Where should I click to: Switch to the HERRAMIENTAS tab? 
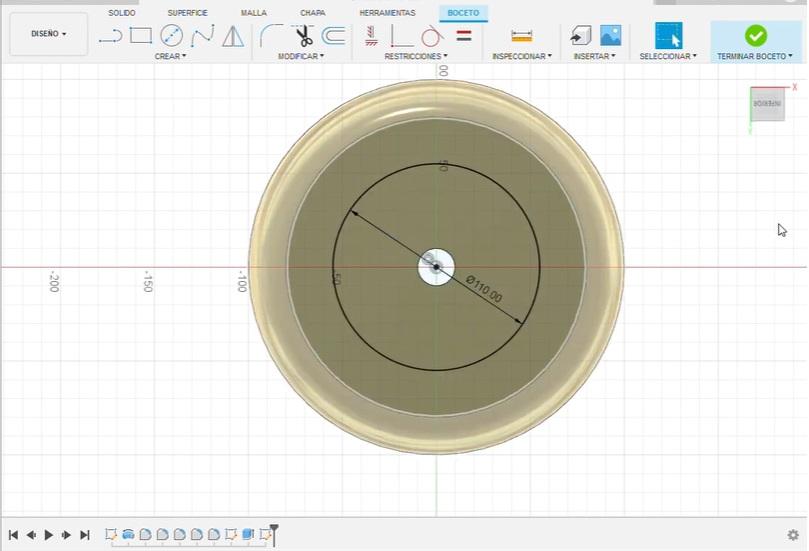387,13
